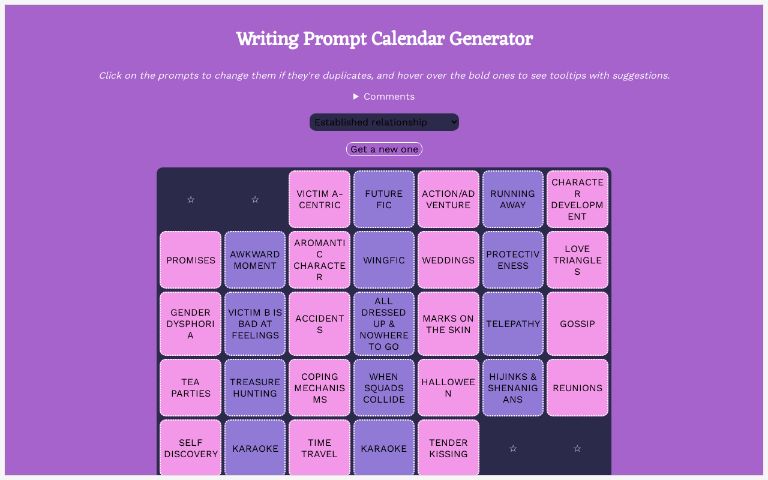
Task: Change the Time Travel prompt
Action: (x=319, y=448)
